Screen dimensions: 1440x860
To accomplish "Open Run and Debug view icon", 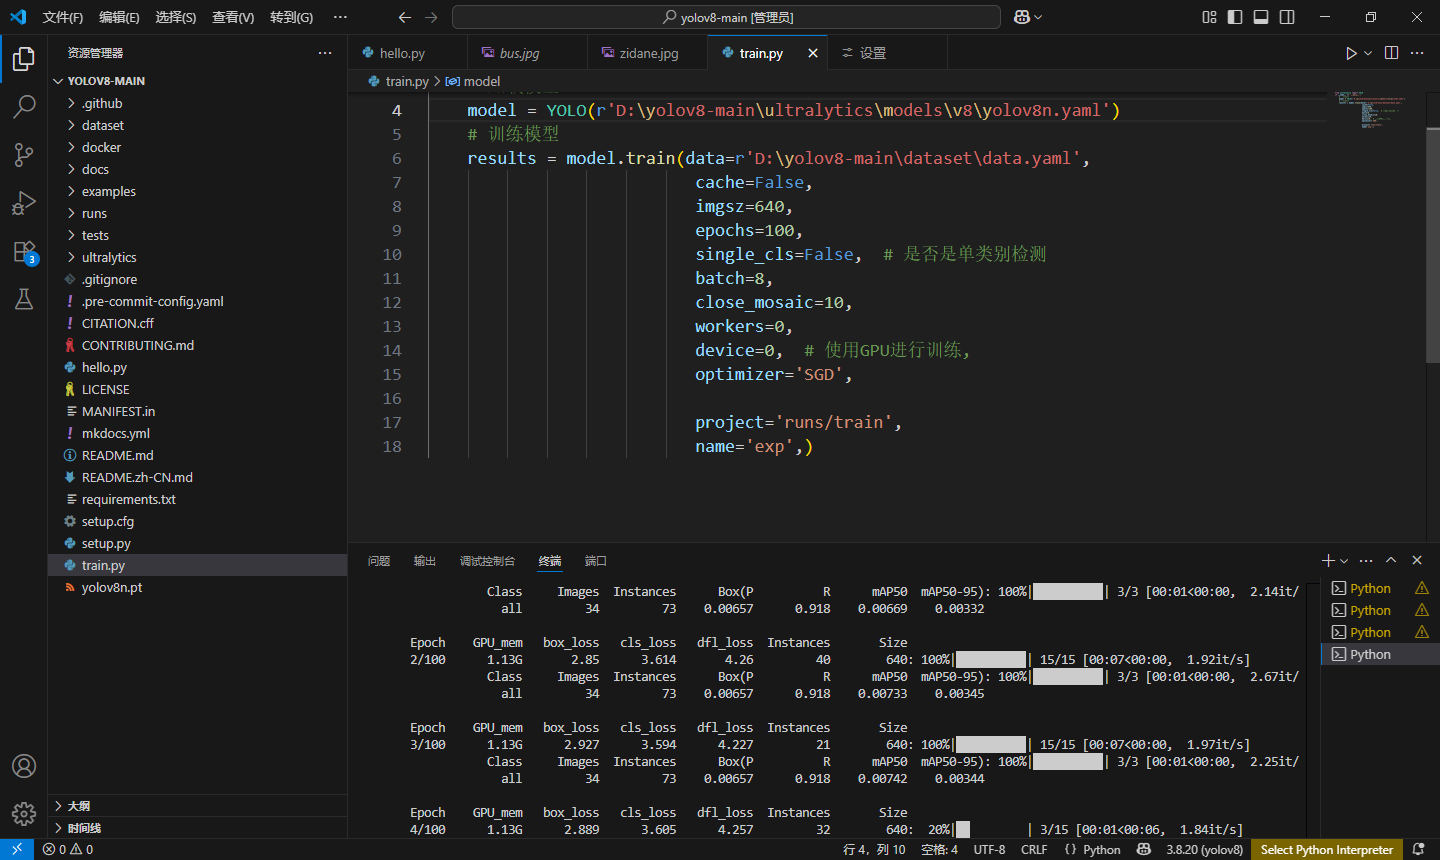I will (24, 203).
